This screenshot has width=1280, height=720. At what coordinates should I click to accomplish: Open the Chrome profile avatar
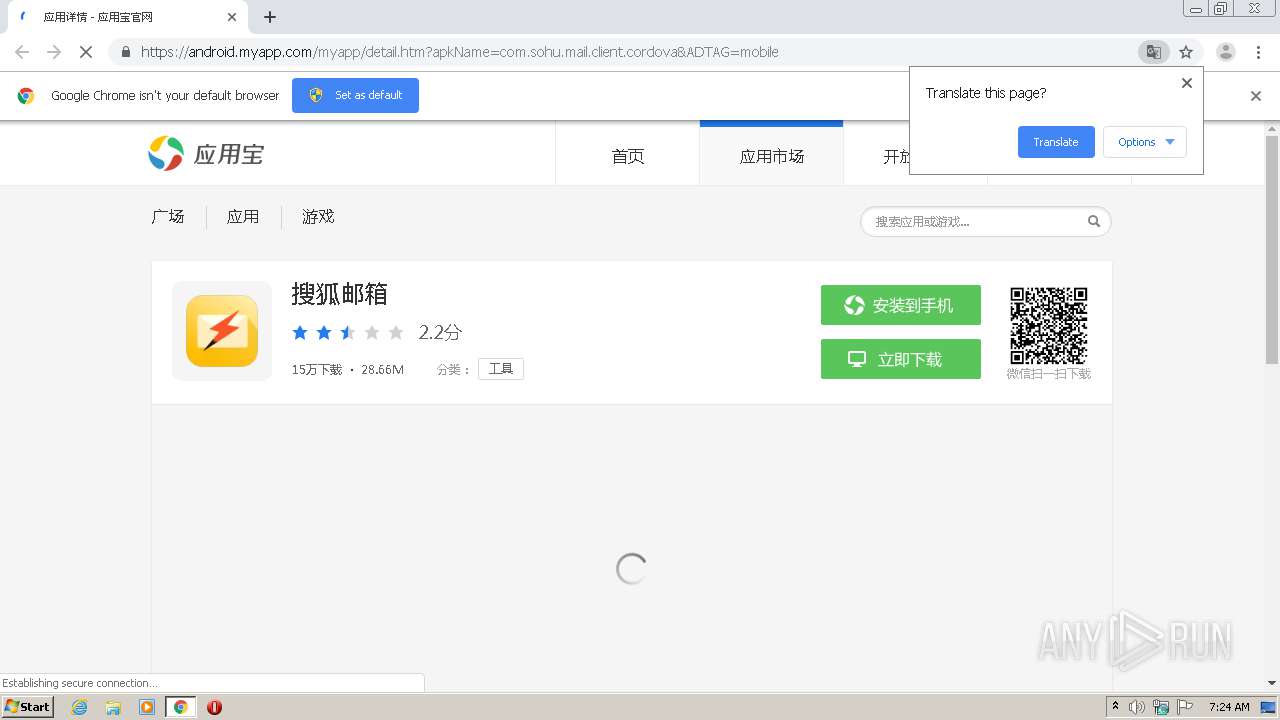click(x=1225, y=52)
